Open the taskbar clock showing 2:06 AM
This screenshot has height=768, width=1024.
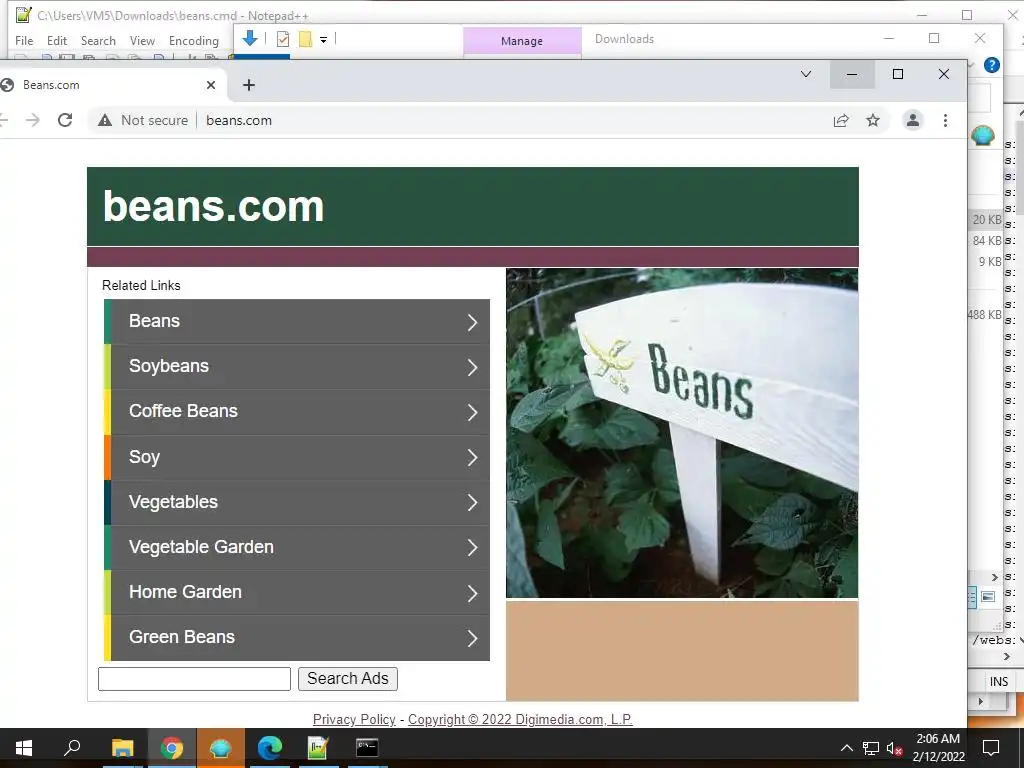coord(938,748)
